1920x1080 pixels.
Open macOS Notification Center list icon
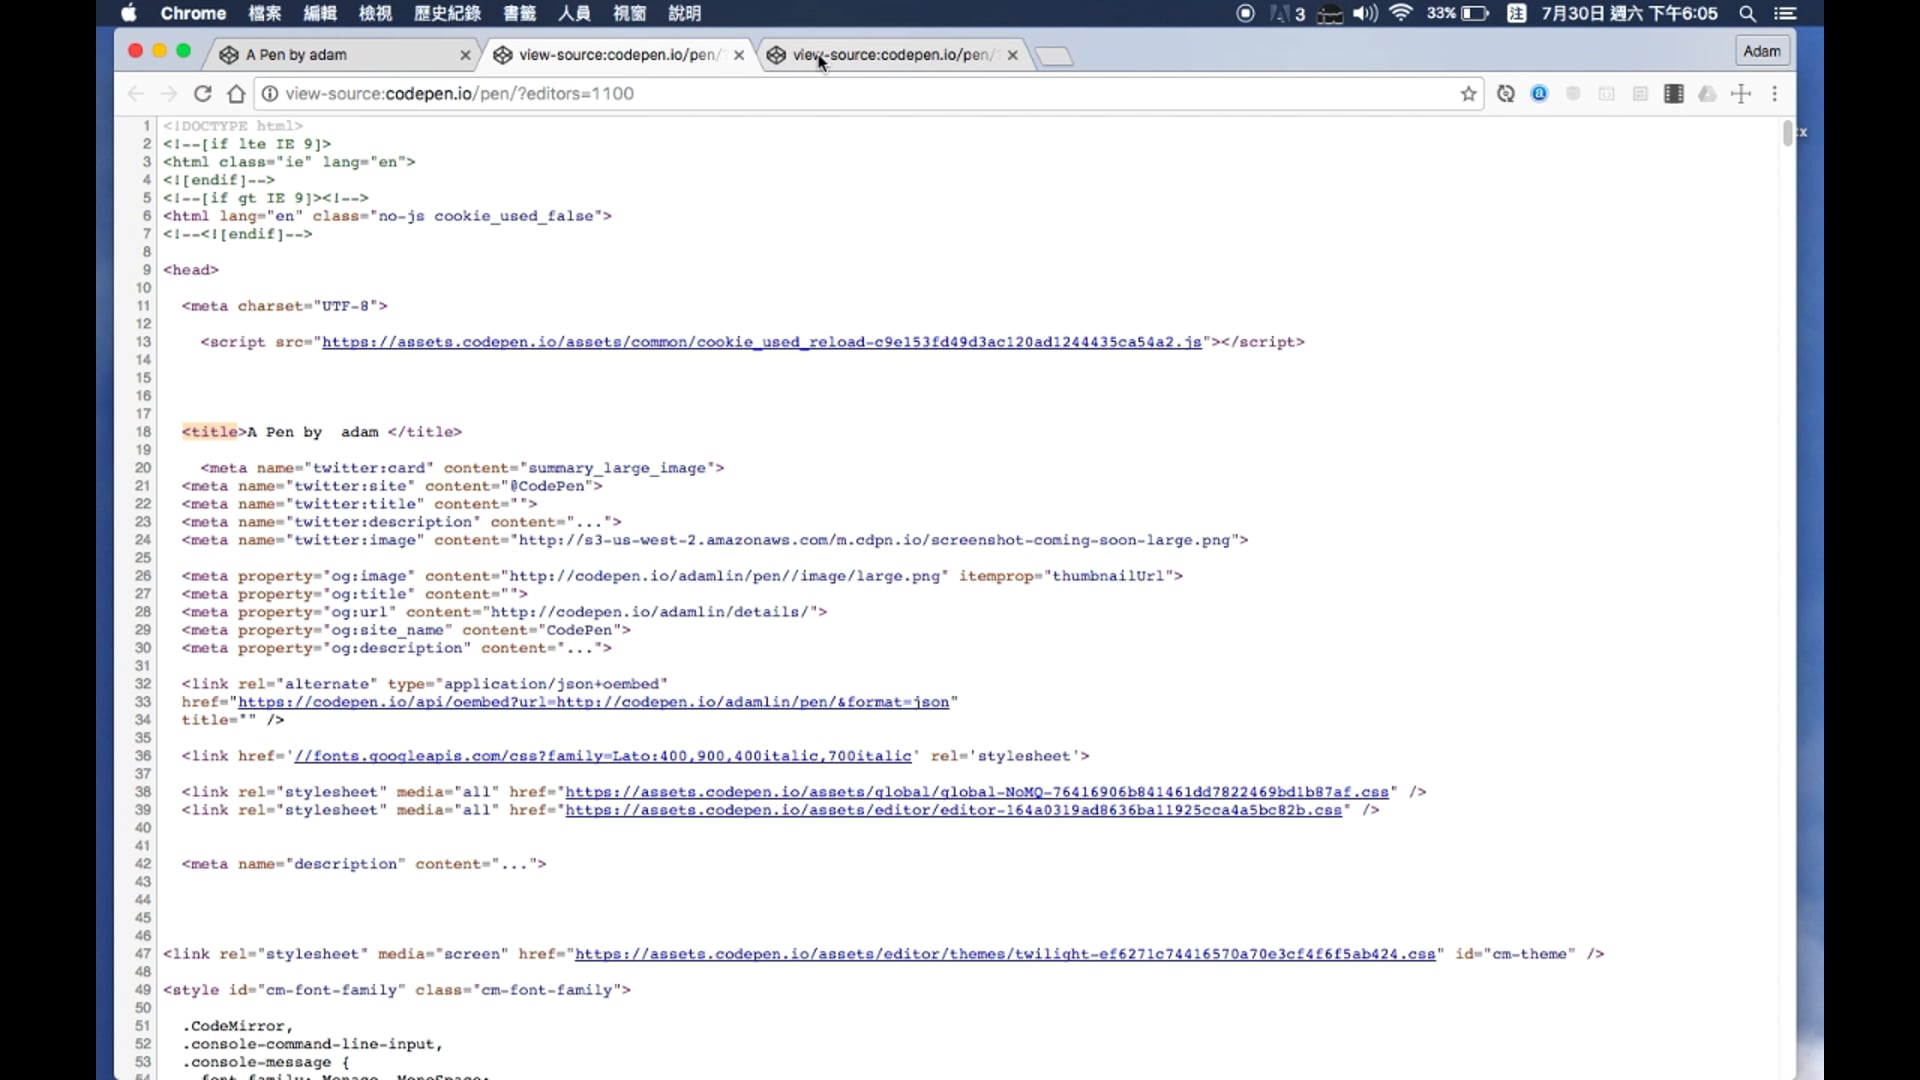pos(1785,13)
